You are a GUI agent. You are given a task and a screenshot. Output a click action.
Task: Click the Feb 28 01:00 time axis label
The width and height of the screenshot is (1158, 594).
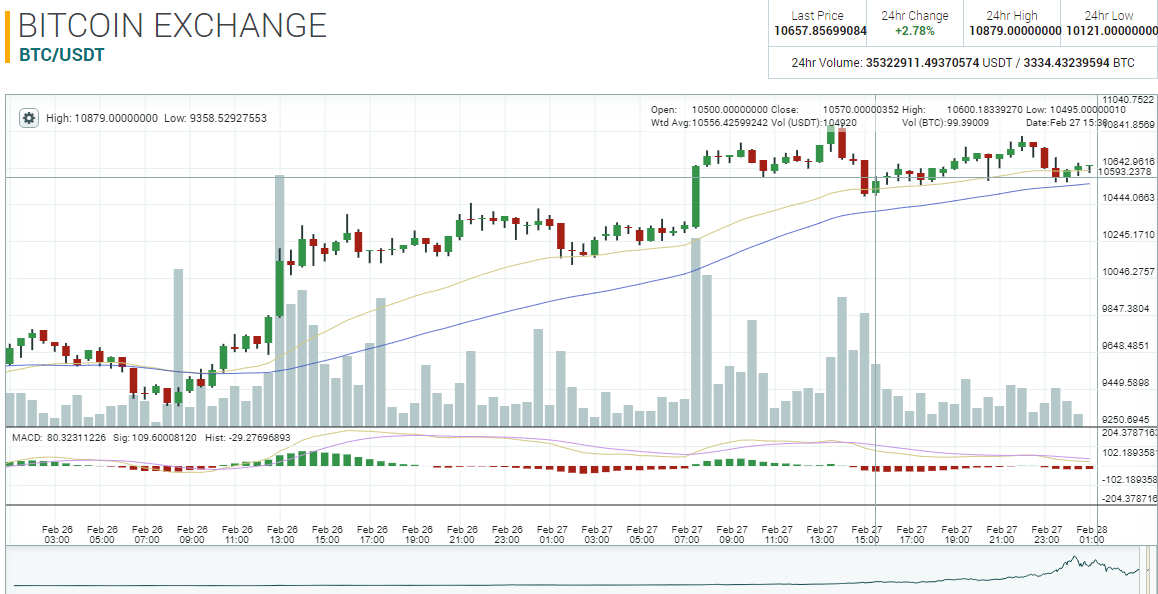click(x=1092, y=534)
